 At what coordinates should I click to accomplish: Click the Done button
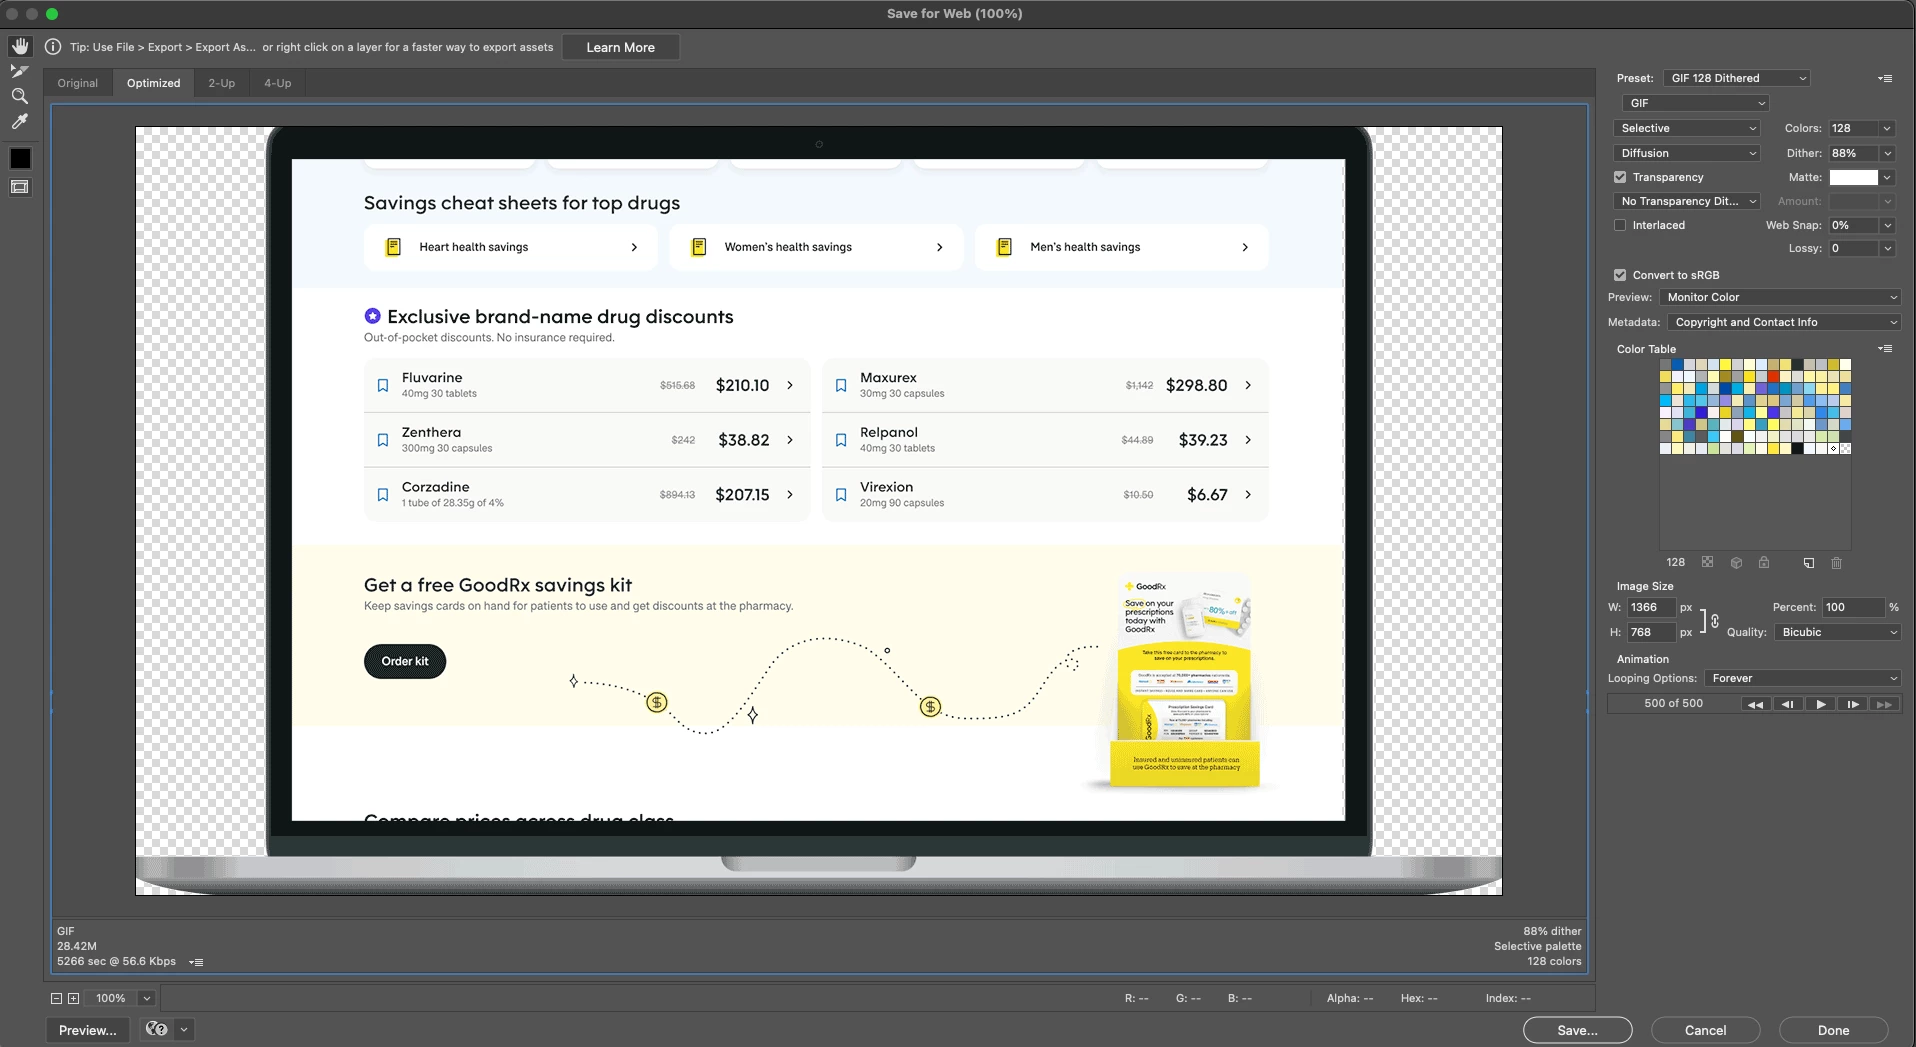(x=1833, y=1030)
